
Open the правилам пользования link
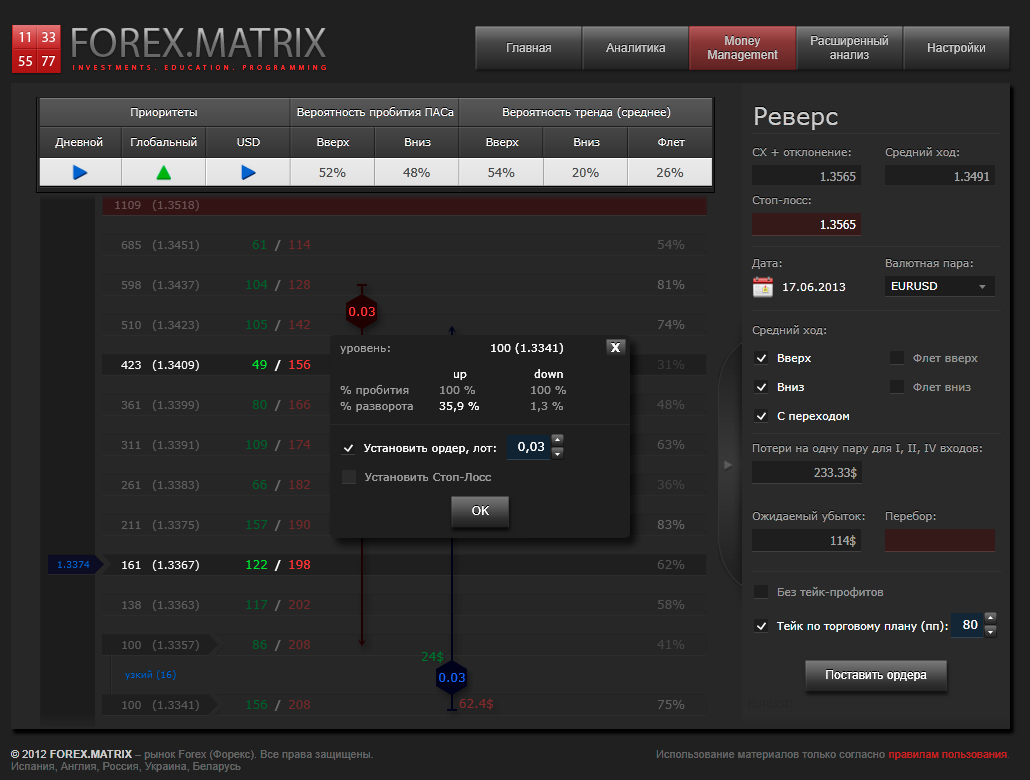(947, 754)
